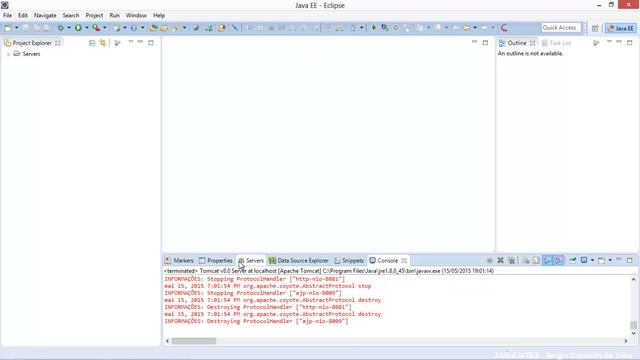This screenshot has height=360, width=640.
Task: Open the Back navigation dropdown arrow
Action: point(475,28)
